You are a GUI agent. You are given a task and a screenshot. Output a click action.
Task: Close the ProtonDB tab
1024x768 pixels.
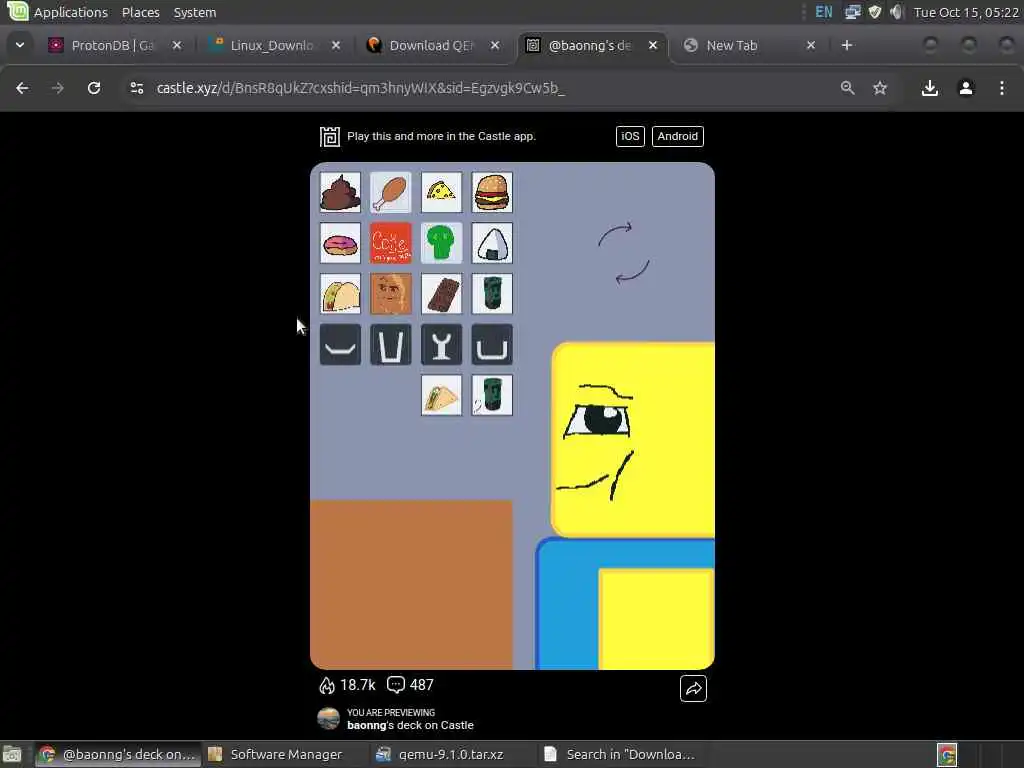(176, 46)
